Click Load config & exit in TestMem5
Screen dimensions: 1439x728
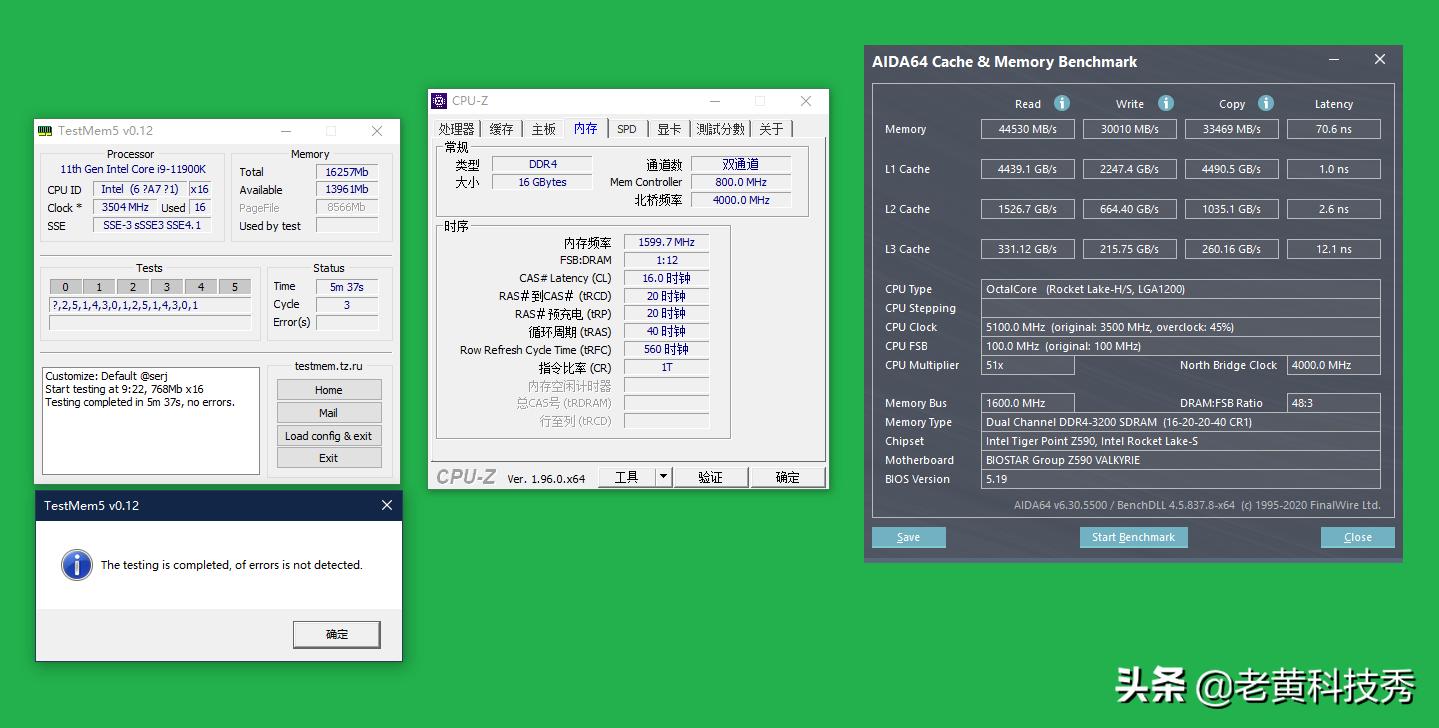pos(329,436)
